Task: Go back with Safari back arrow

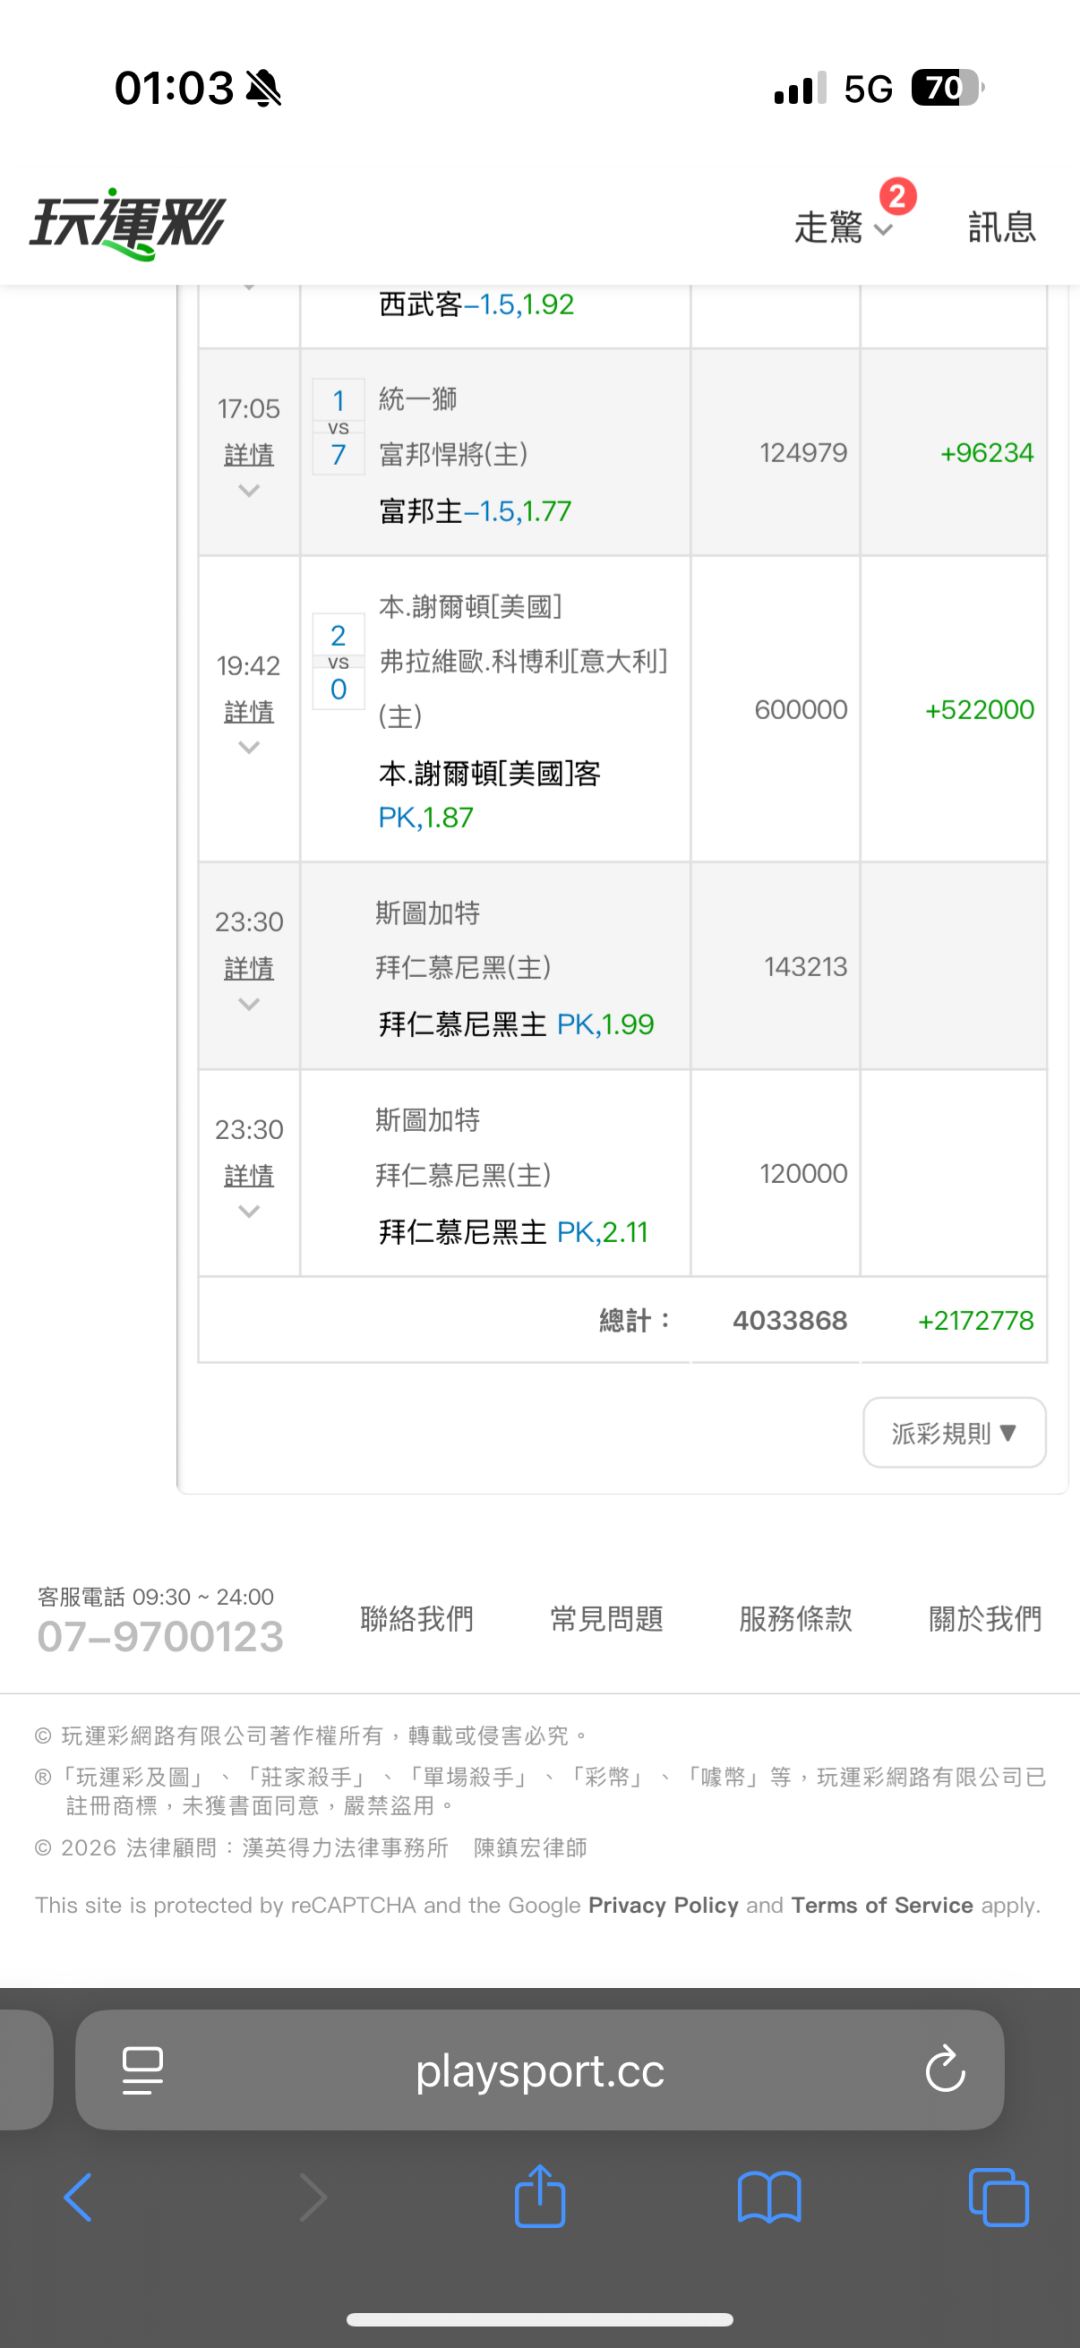Action: 78,2197
